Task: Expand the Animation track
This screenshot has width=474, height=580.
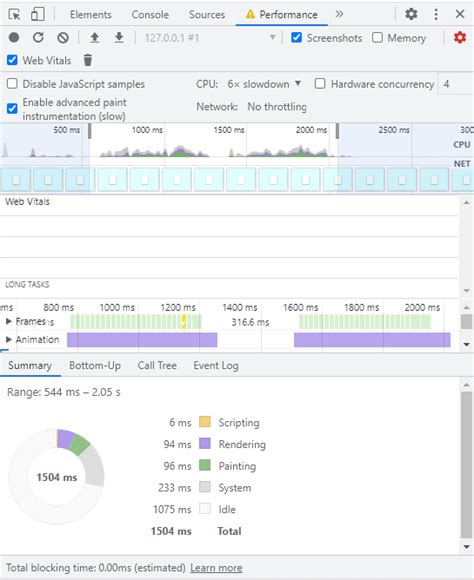Action: click(x=9, y=339)
